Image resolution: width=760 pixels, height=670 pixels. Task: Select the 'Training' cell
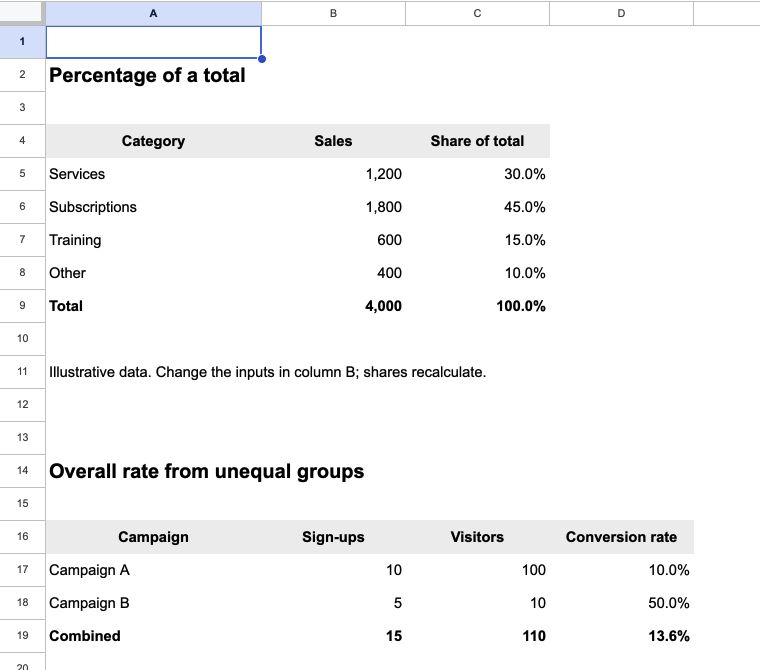tap(154, 240)
